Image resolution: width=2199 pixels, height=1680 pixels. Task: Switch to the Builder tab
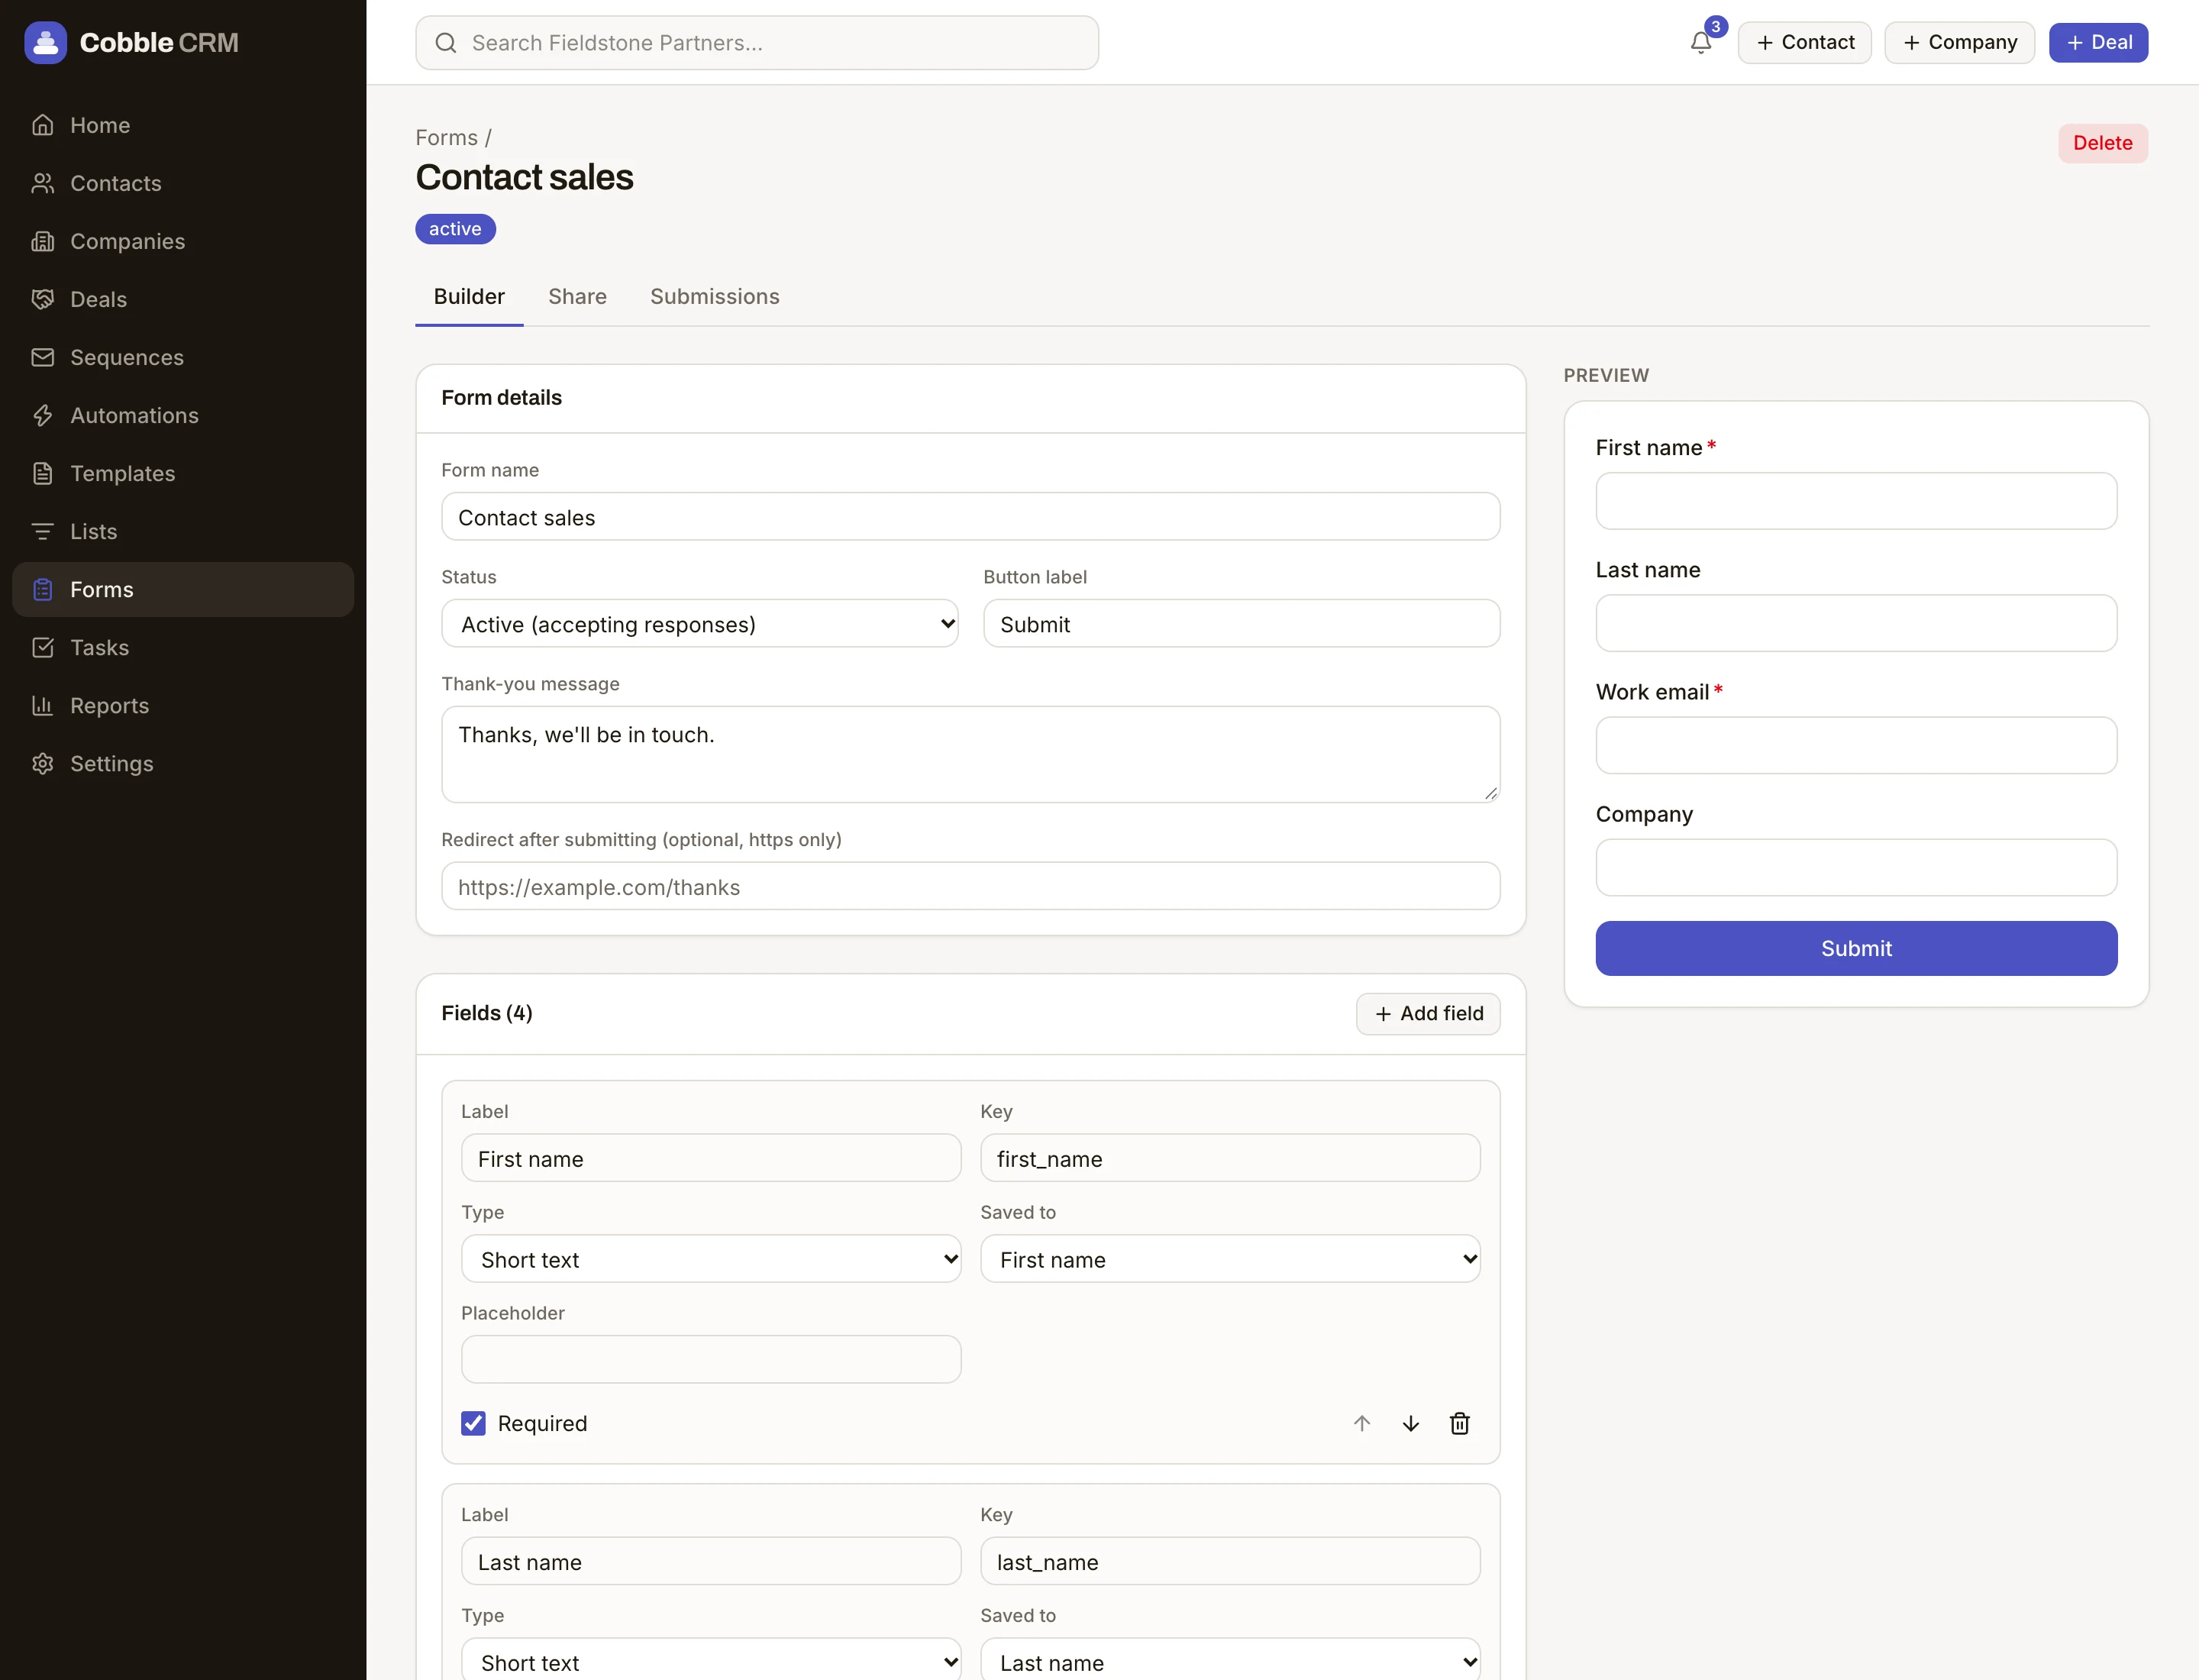click(x=469, y=296)
